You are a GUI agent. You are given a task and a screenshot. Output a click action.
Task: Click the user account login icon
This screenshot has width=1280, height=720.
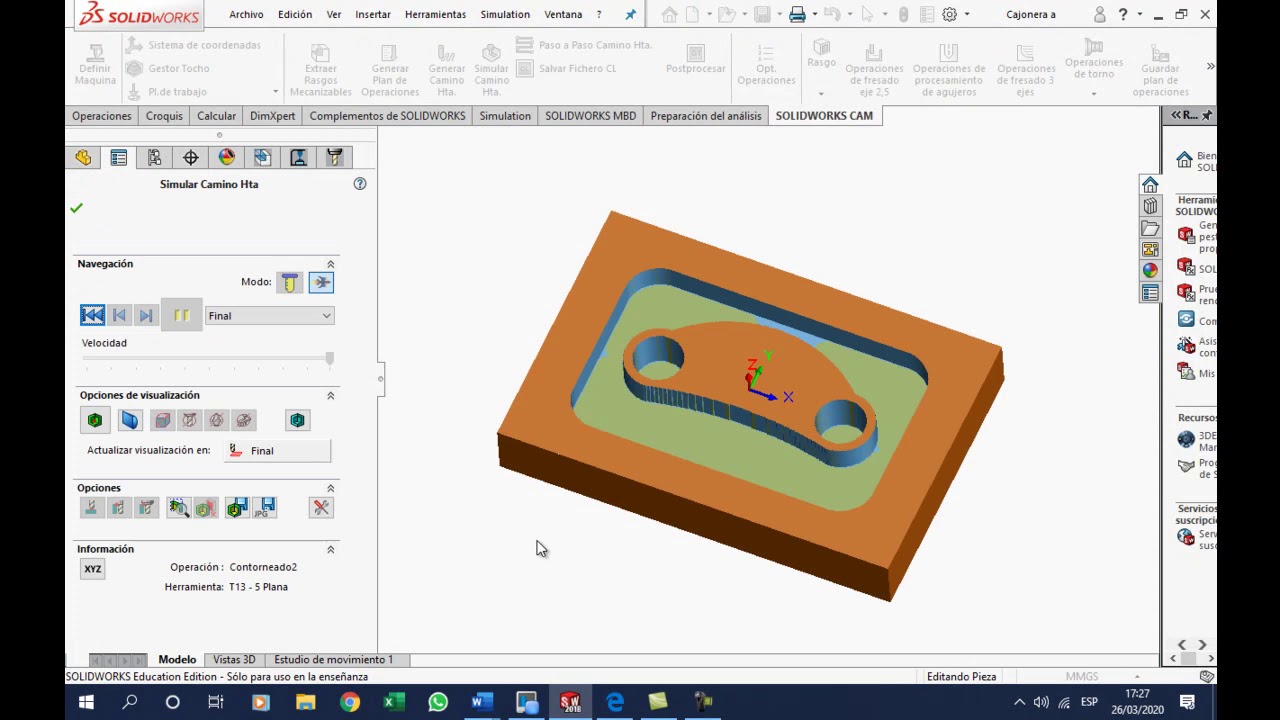pyautogui.click(x=1100, y=15)
